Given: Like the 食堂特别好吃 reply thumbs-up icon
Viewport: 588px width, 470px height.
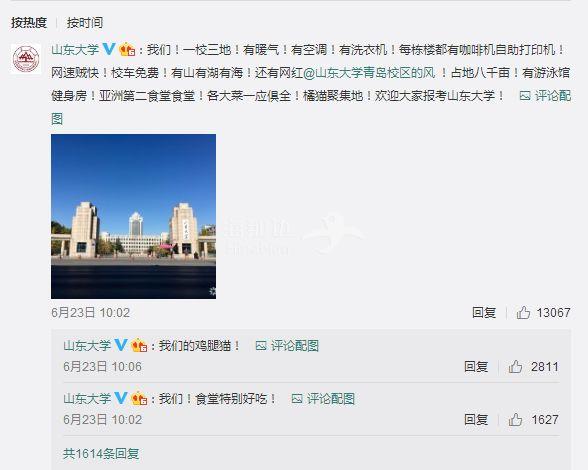Looking at the screenshot, I should [x=515, y=419].
